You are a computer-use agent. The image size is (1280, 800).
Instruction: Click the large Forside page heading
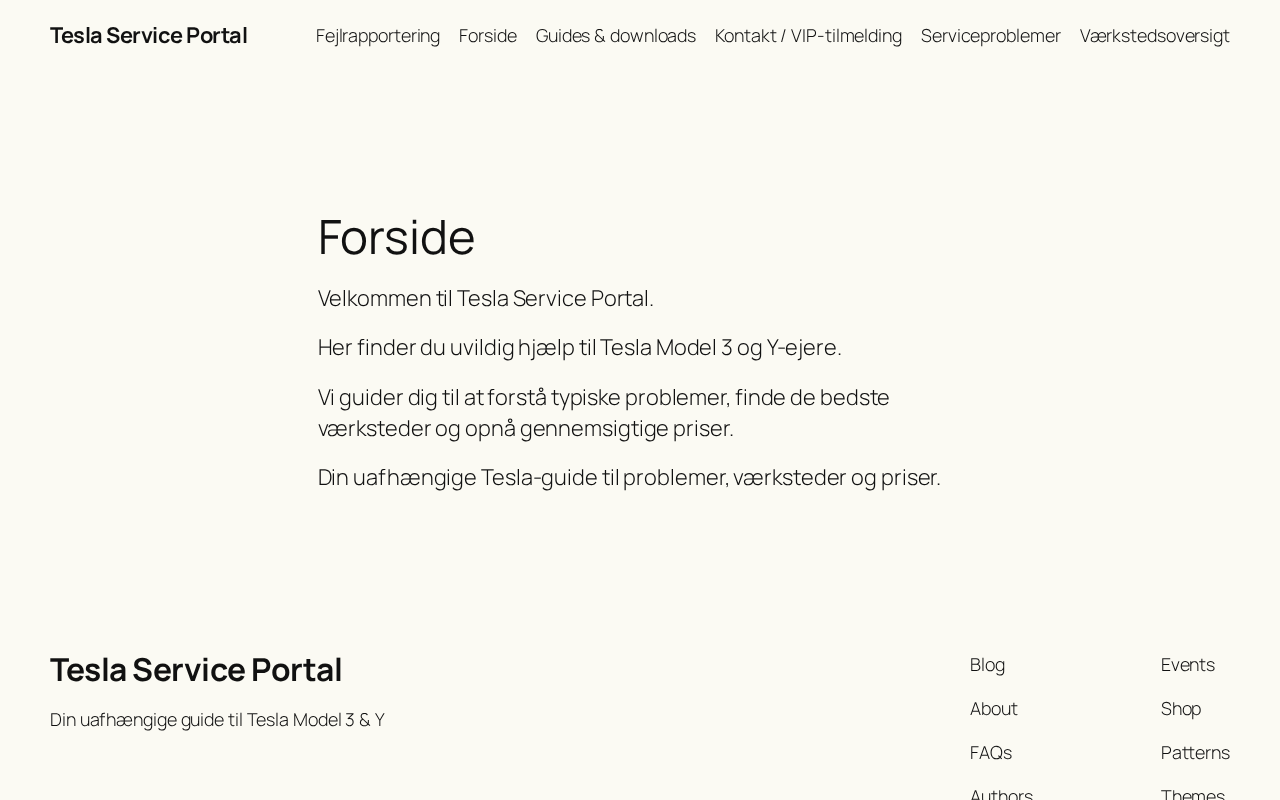(x=396, y=237)
